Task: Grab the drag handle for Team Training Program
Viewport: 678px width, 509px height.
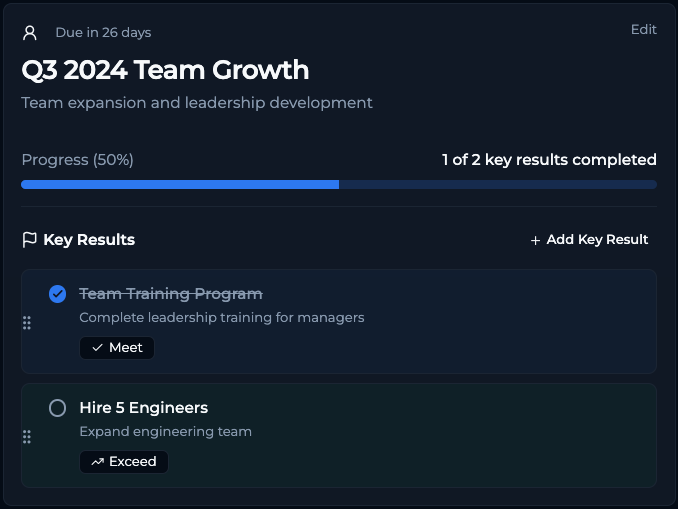Action: (x=27, y=322)
